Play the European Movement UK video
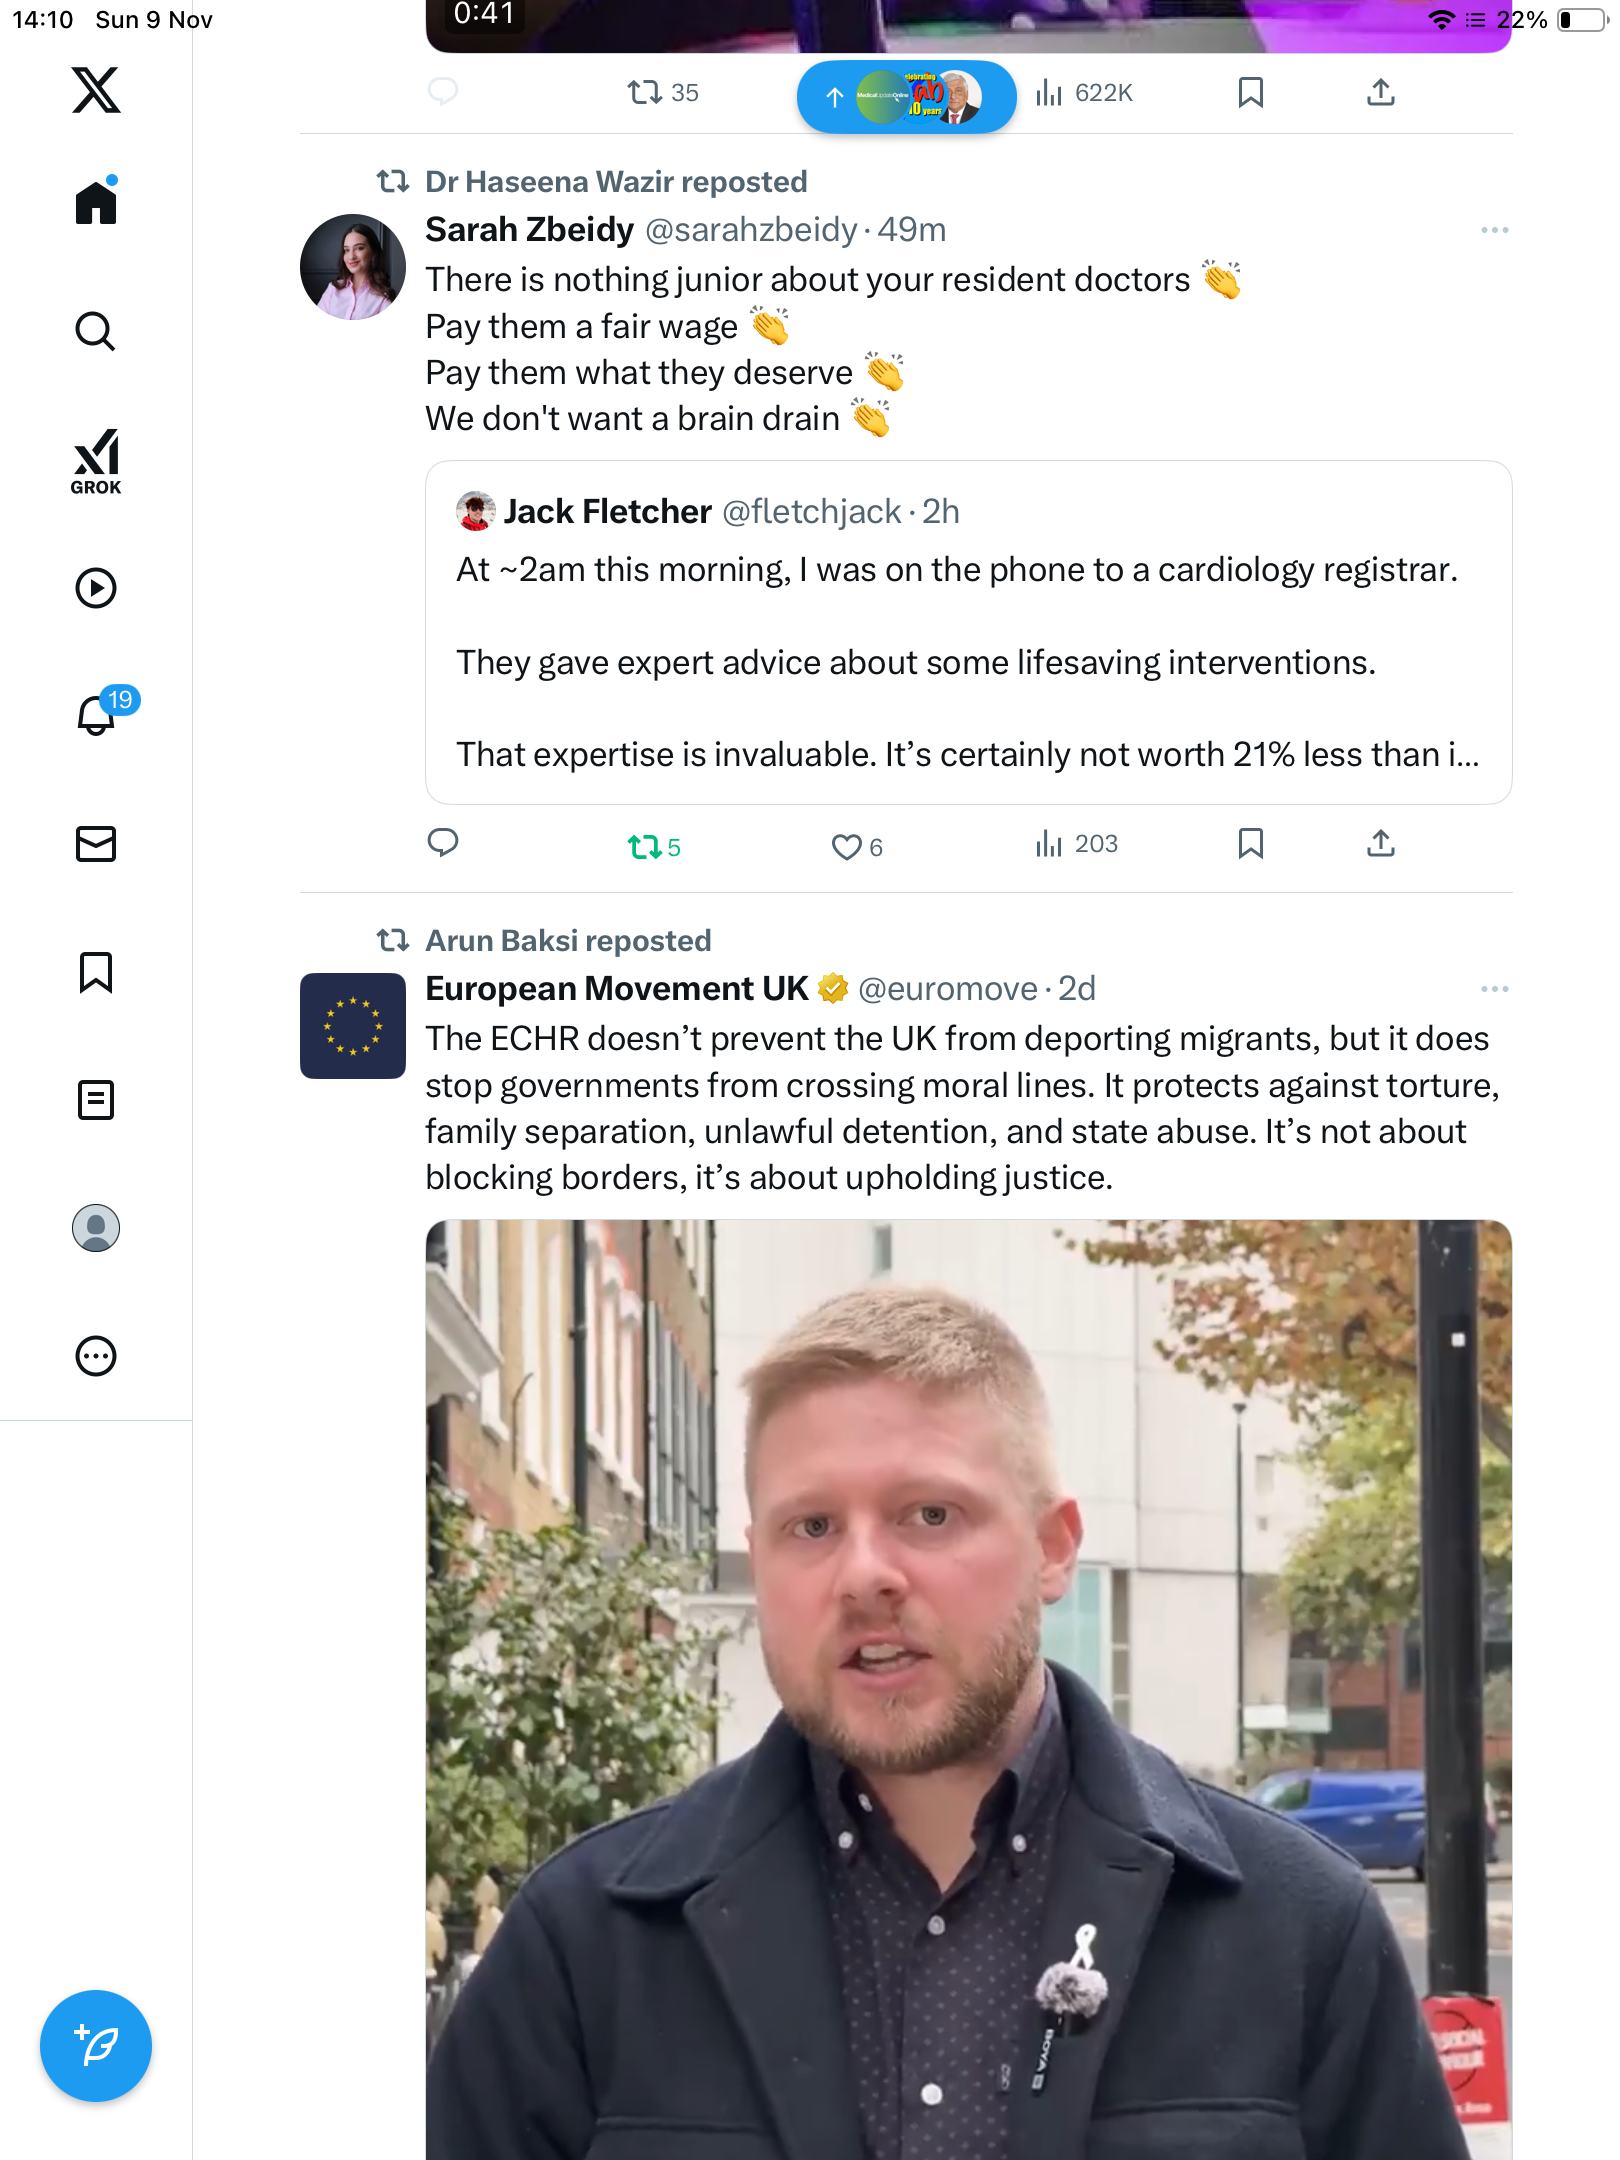This screenshot has width=1620, height=2160. (x=968, y=1690)
